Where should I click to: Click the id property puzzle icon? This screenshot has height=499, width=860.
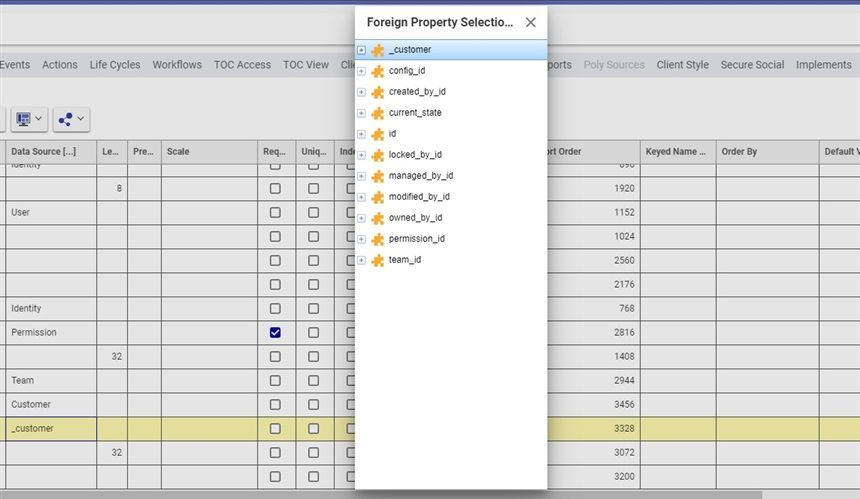click(377, 134)
